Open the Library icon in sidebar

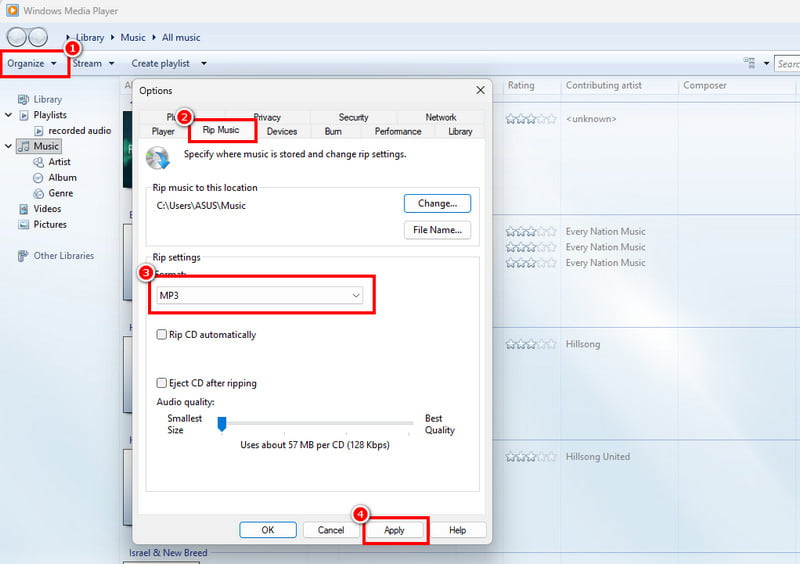pyautogui.click(x=23, y=100)
